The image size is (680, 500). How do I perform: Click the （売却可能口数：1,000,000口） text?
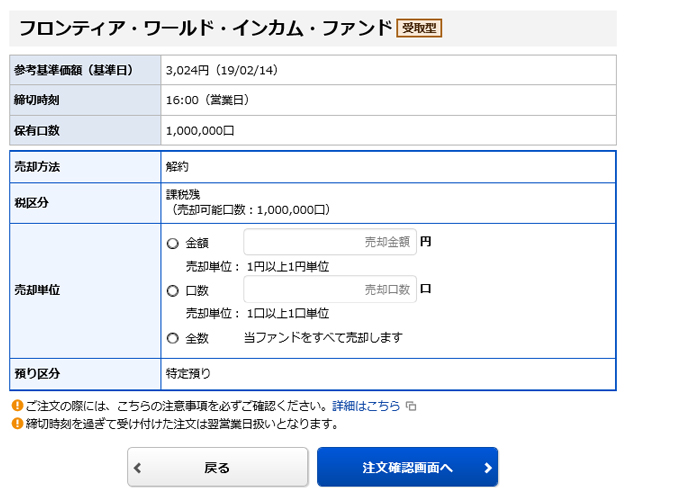pyautogui.click(x=249, y=210)
